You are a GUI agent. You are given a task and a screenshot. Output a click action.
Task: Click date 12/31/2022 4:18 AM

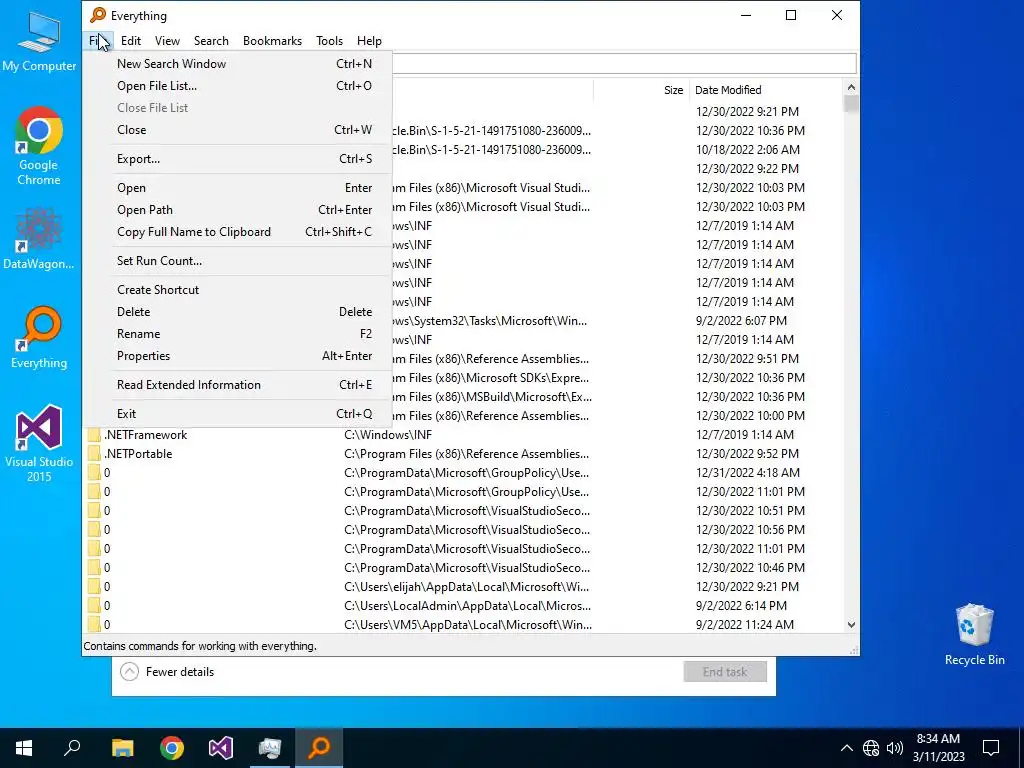748,473
